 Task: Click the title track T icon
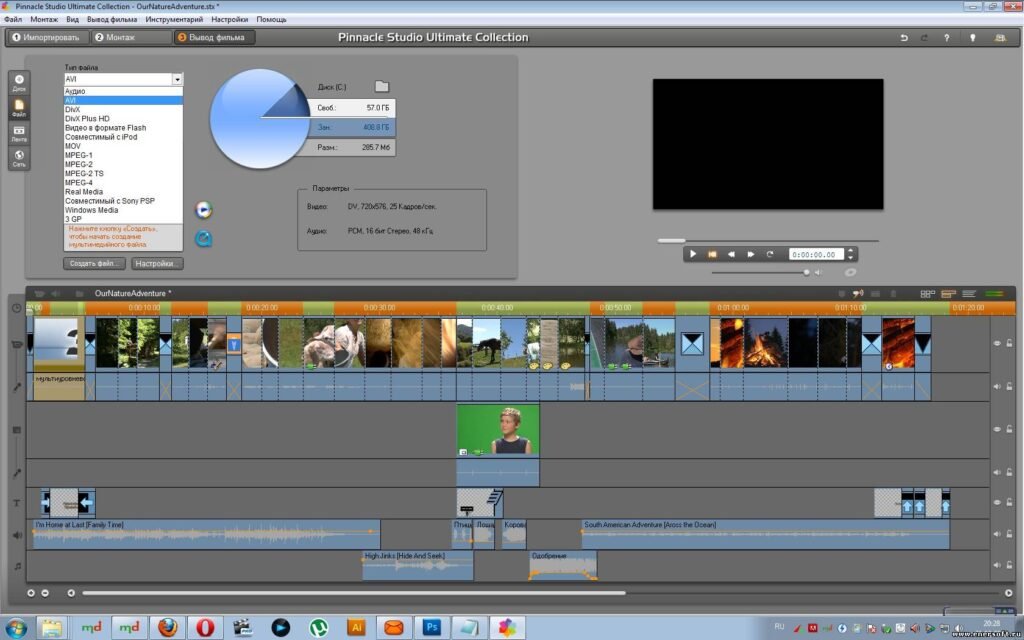(x=18, y=503)
